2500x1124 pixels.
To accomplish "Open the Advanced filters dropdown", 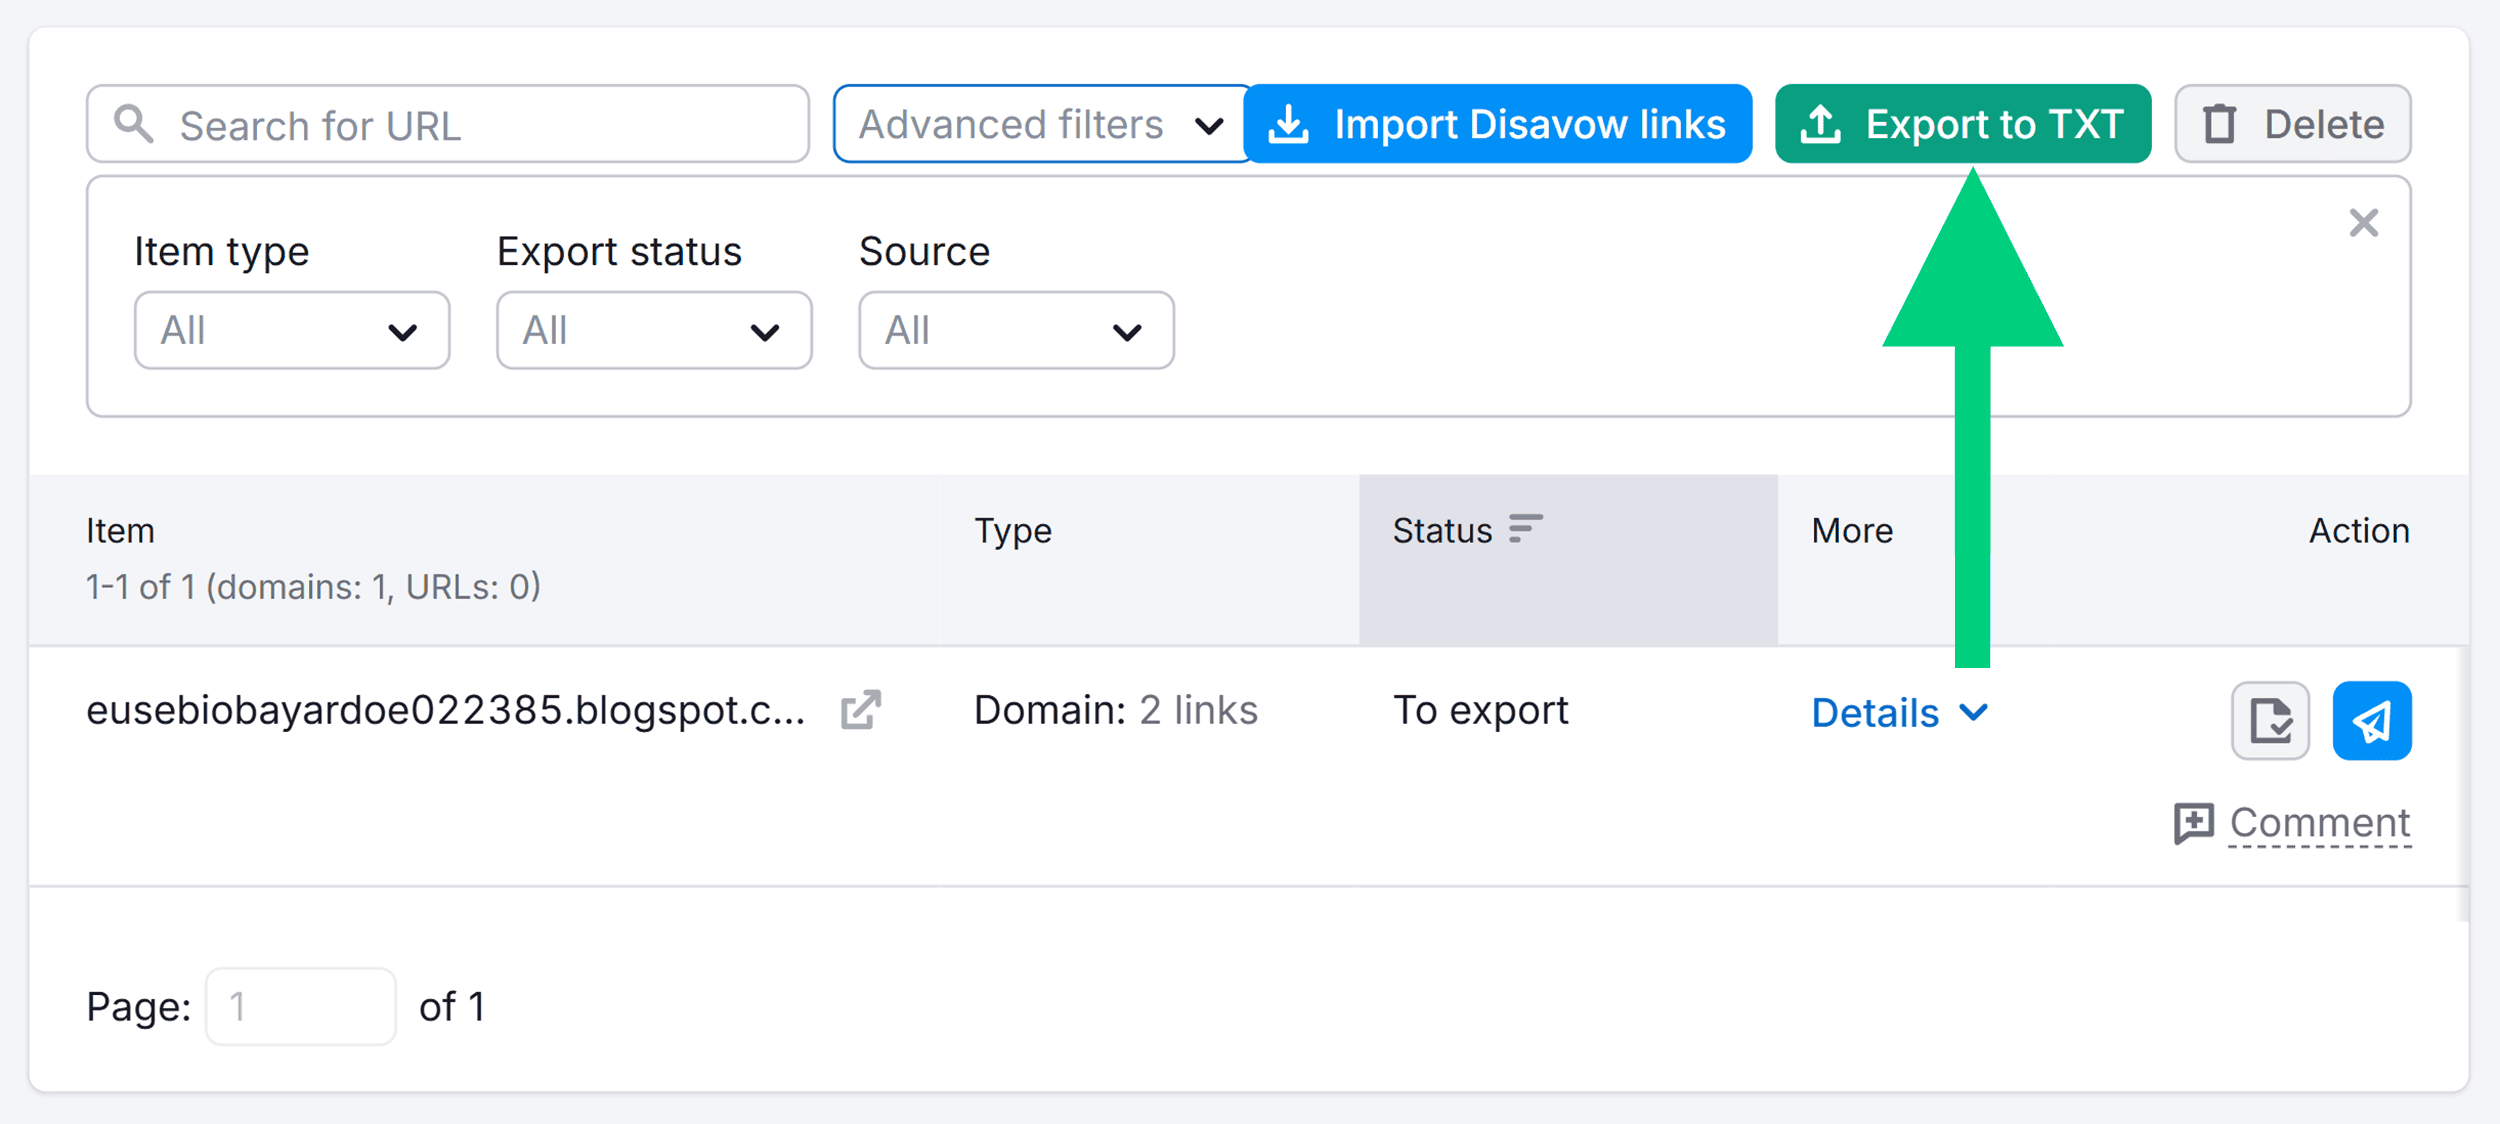I will click(1039, 123).
